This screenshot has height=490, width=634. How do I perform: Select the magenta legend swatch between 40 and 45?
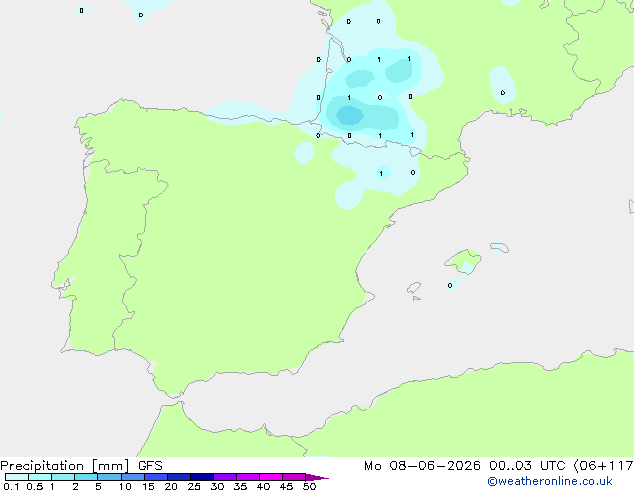[271, 477]
